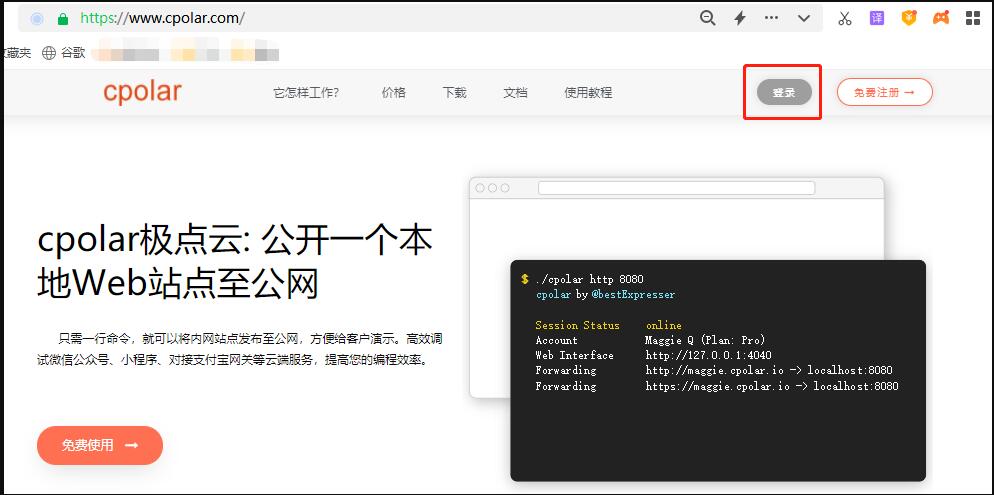994x495 pixels.
Task: Click the zoom magnifier icon in address bar
Action: click(707, 18)
